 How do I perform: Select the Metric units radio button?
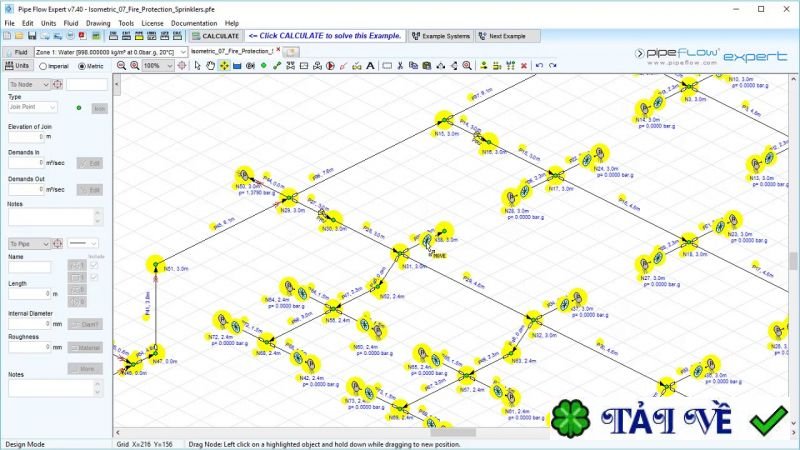point(82,66)
